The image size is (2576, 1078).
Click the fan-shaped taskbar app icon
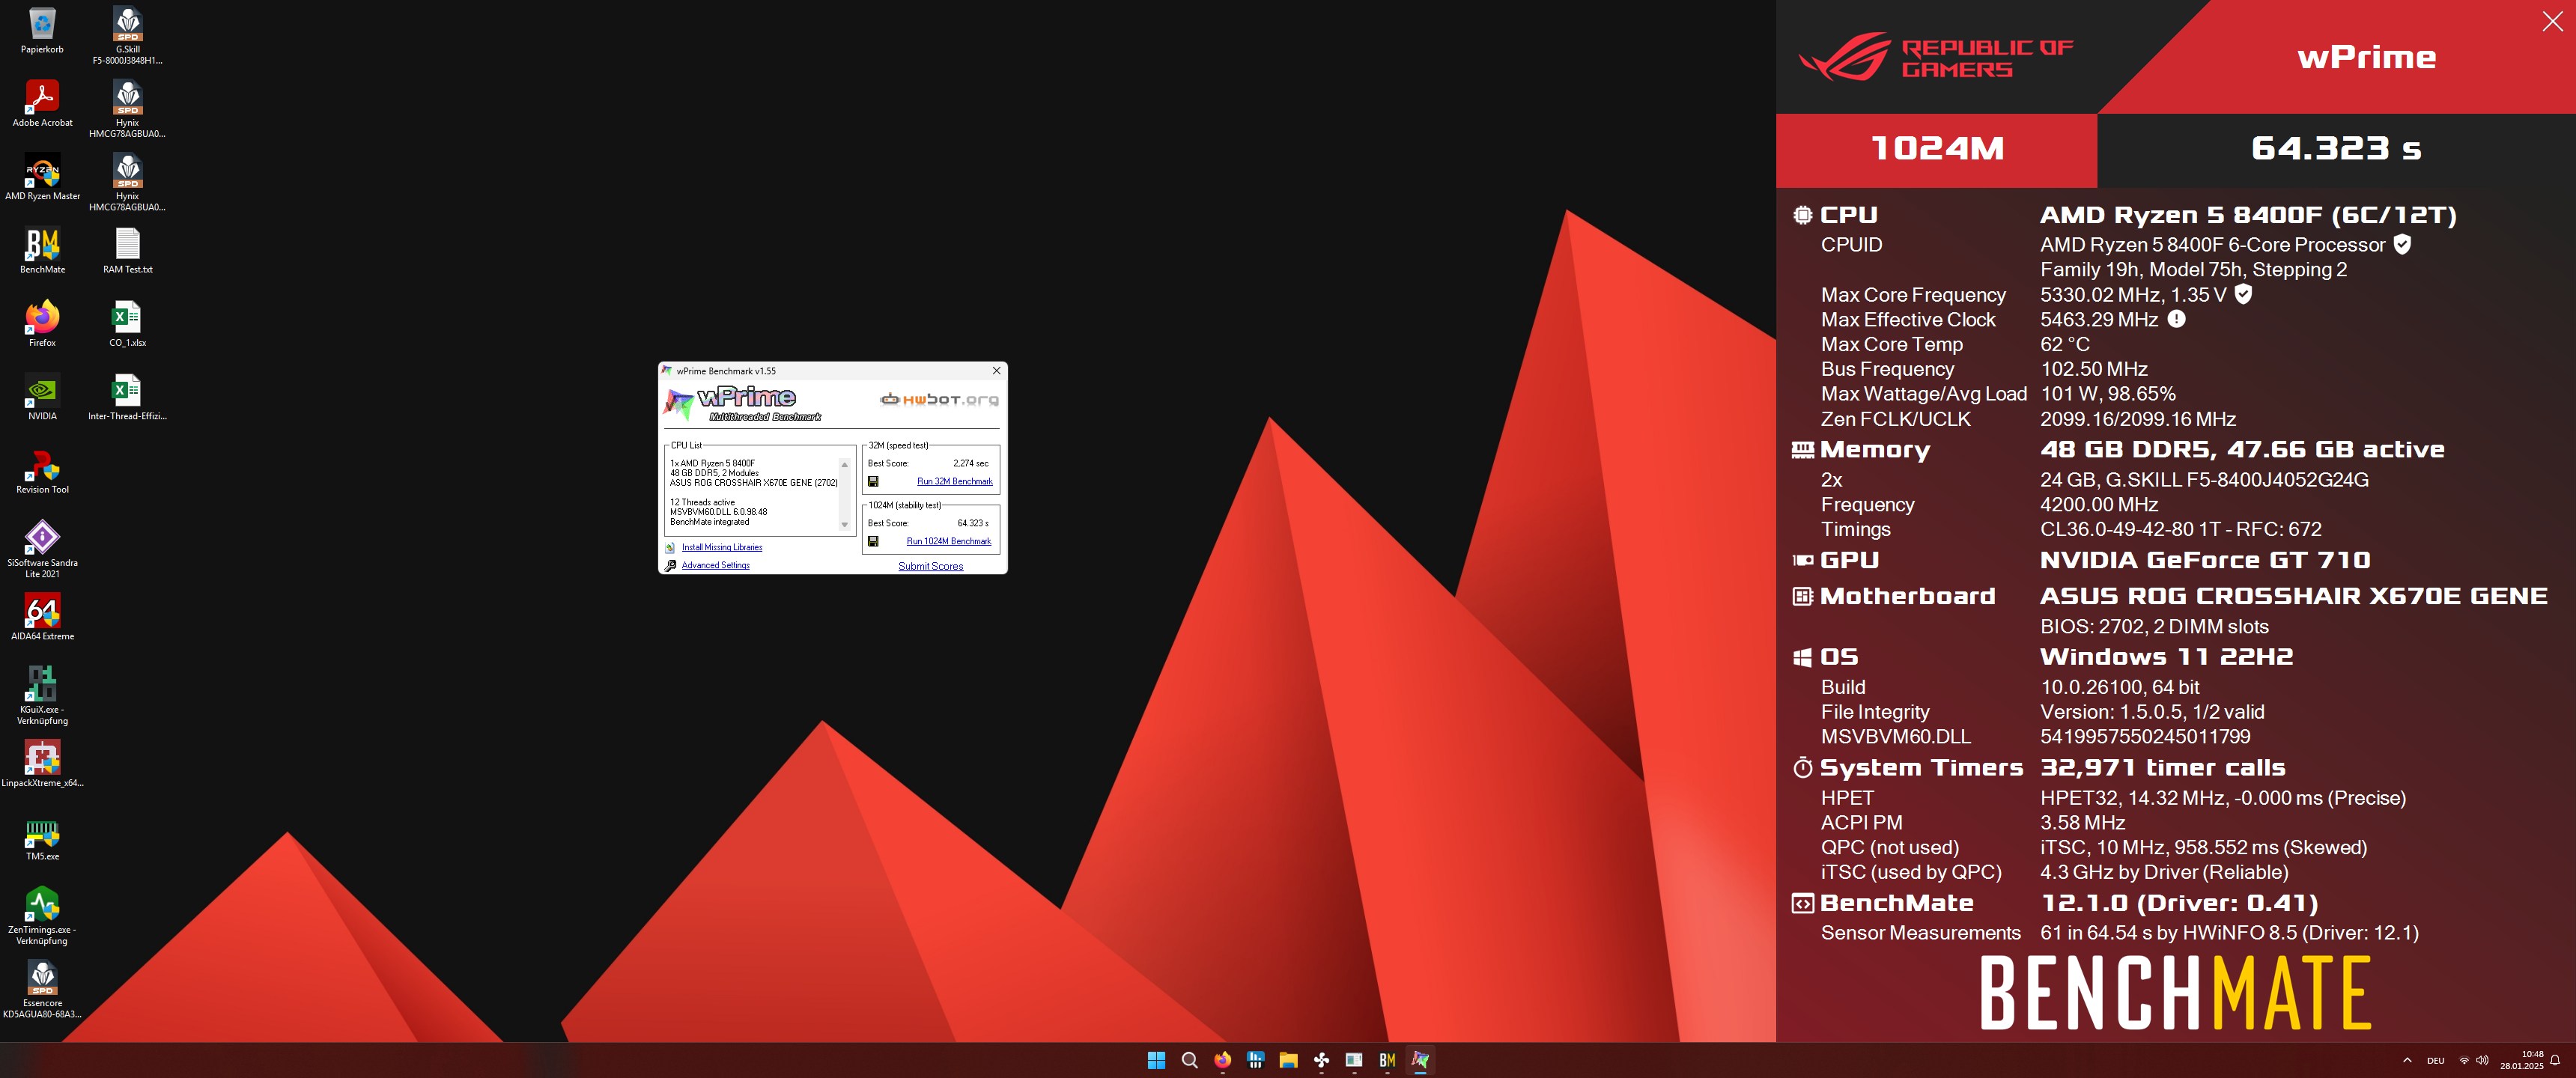point(1321,1060)
